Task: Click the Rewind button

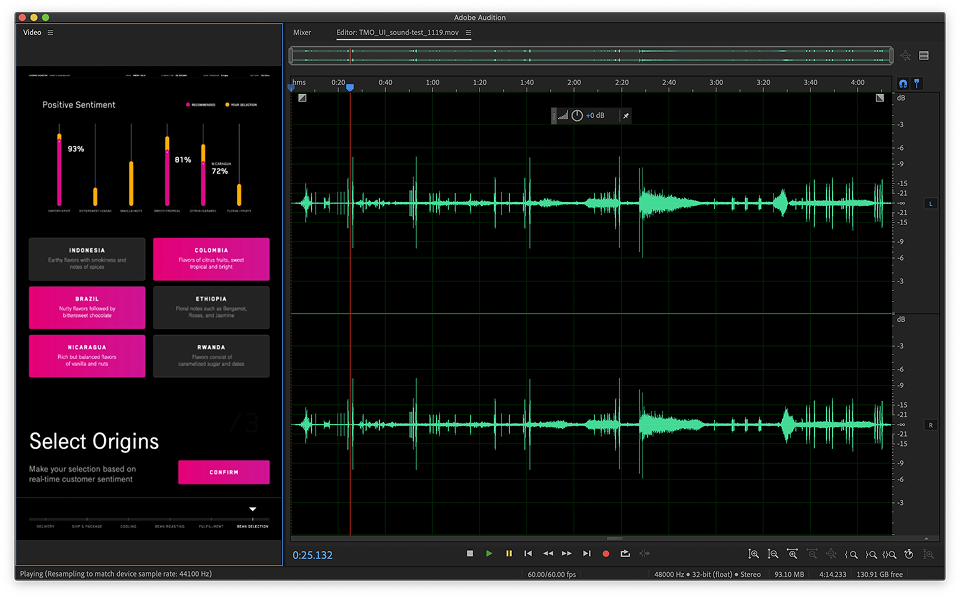Action: [548, 554]
